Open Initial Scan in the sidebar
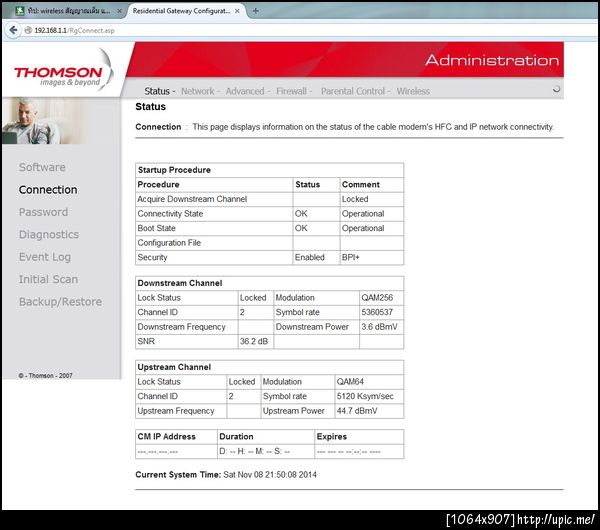The width and height of the screenshot is (600, 530). [48, 279]
